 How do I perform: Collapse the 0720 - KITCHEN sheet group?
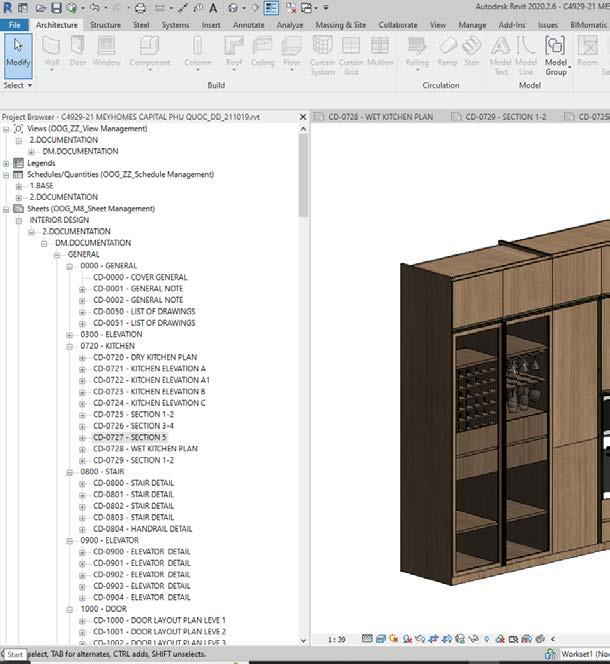[71, 346]
